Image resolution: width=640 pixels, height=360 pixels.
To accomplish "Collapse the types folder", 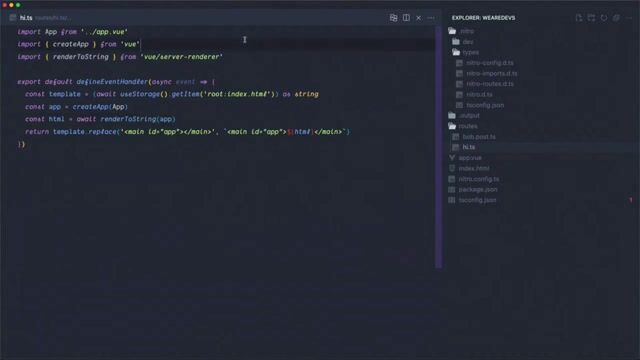I will 466,52.
